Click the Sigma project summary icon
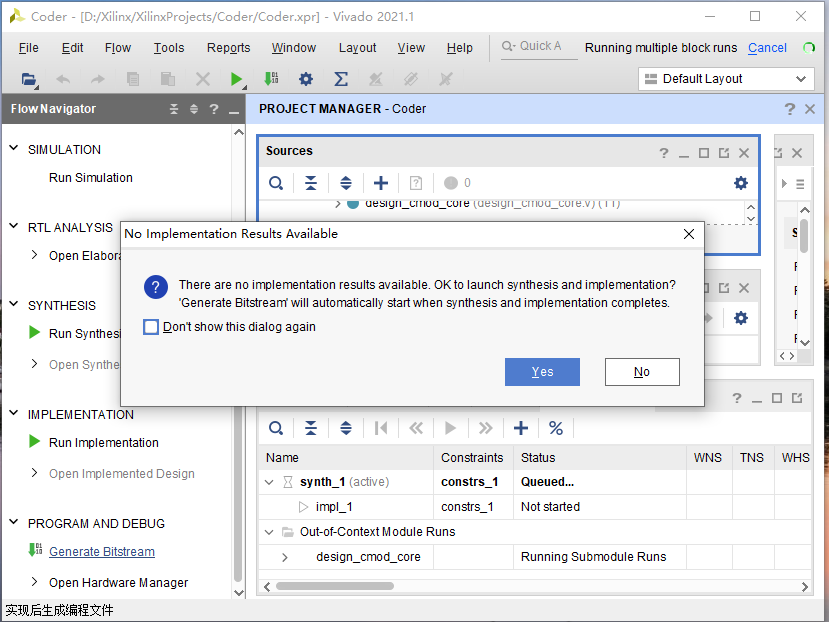 [341, 79]
